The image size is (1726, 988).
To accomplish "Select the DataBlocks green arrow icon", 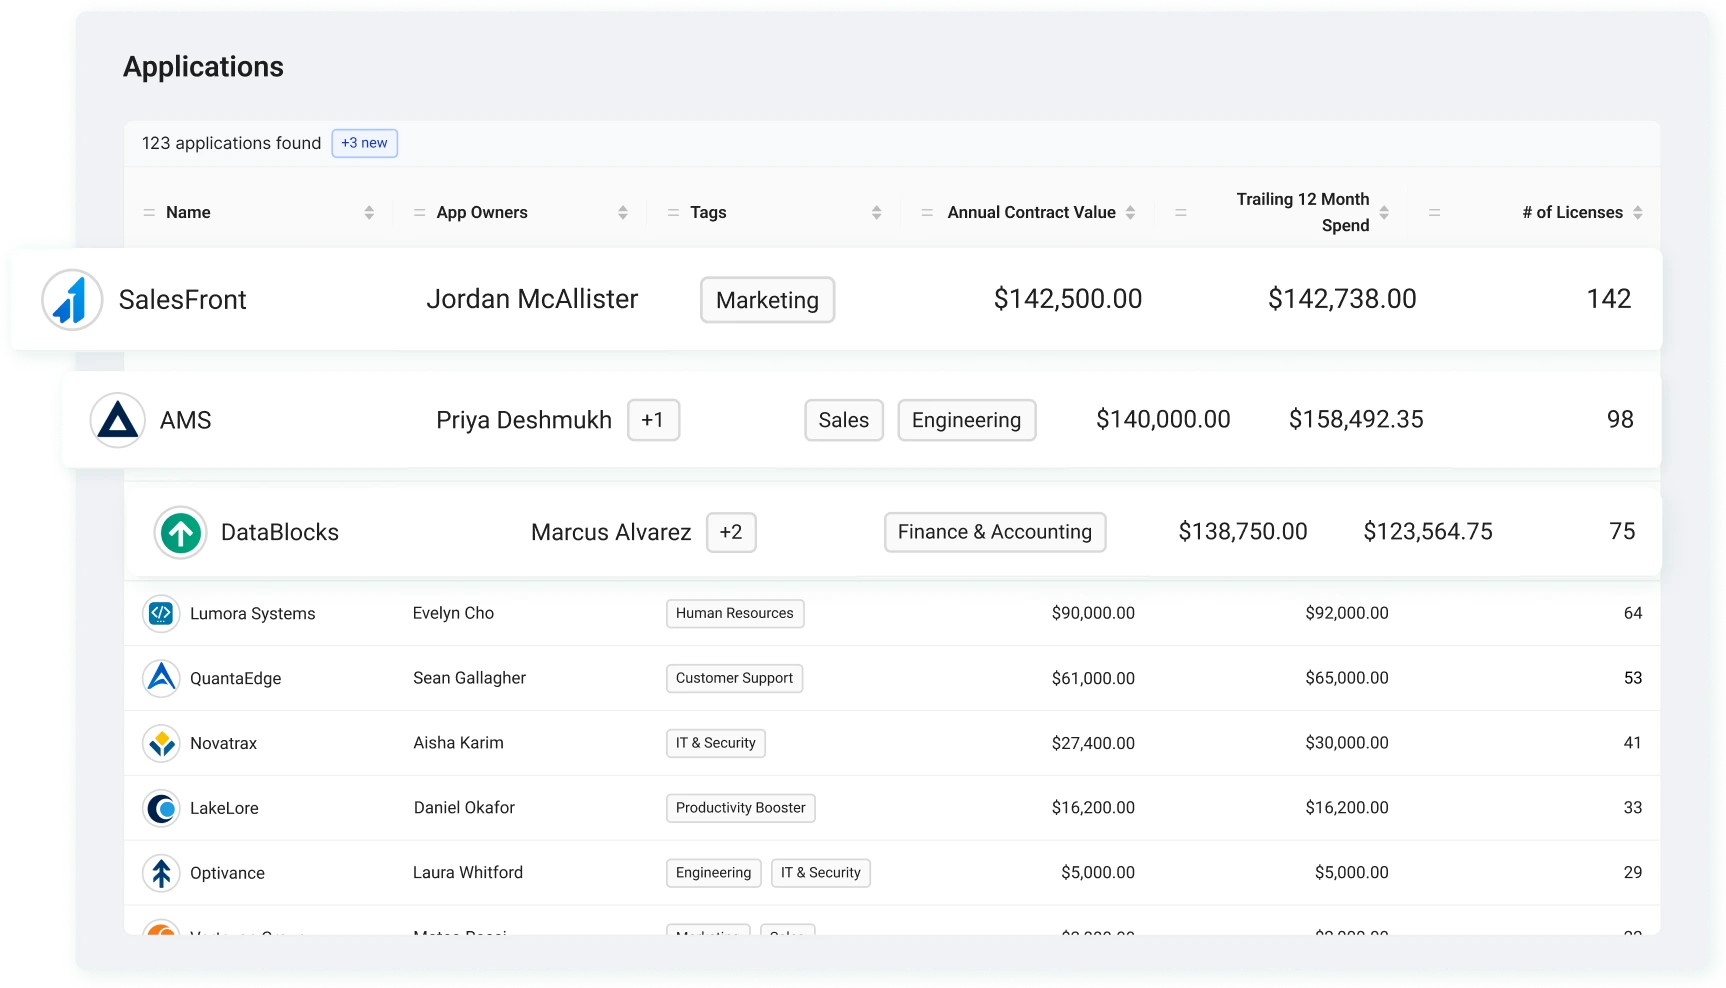I will [181, 532].
